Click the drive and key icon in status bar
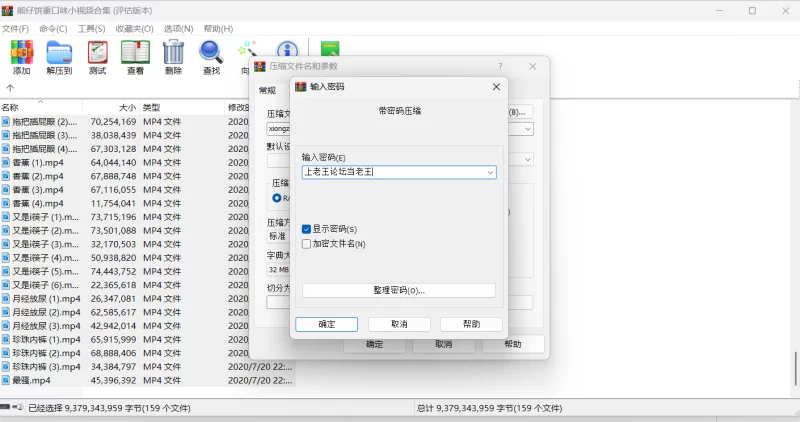 click(x=12, y=407)
